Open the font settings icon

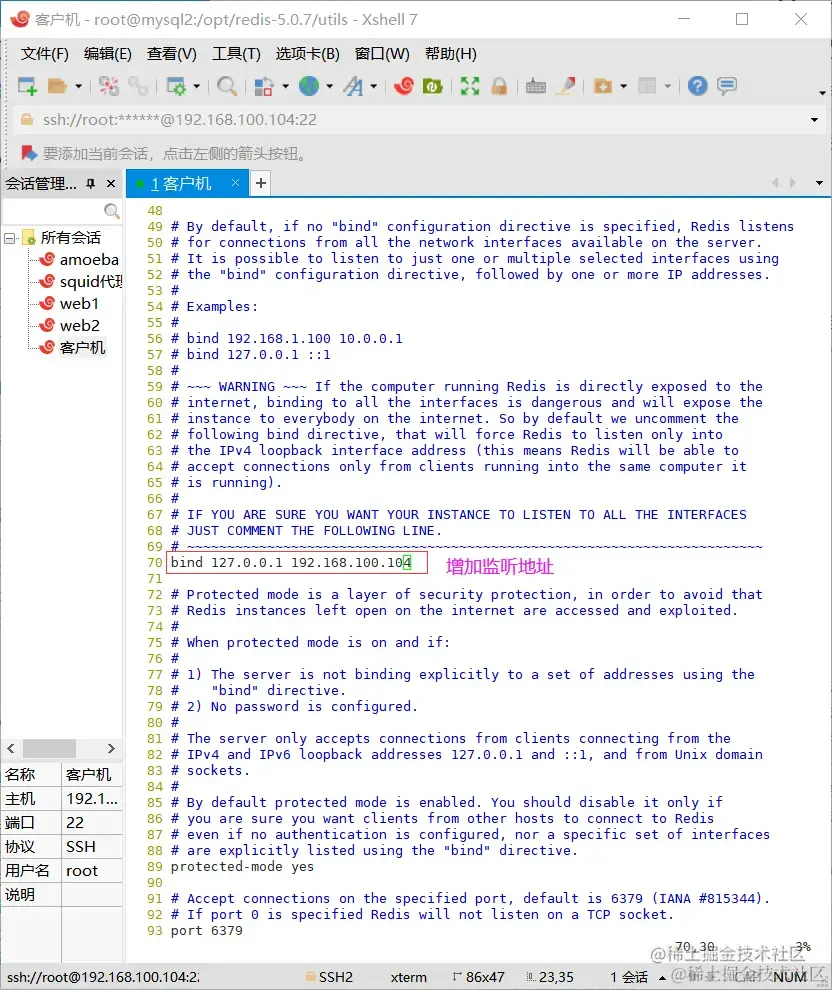click(354, 86)
